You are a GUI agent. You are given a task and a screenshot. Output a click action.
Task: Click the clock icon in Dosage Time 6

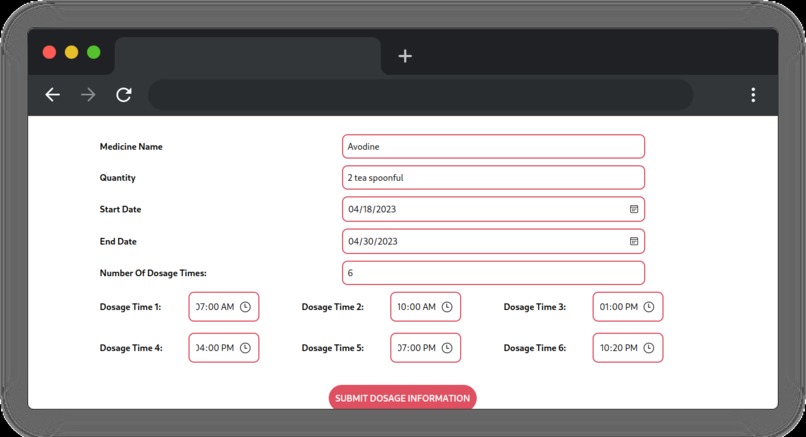[x=649, y=348]
